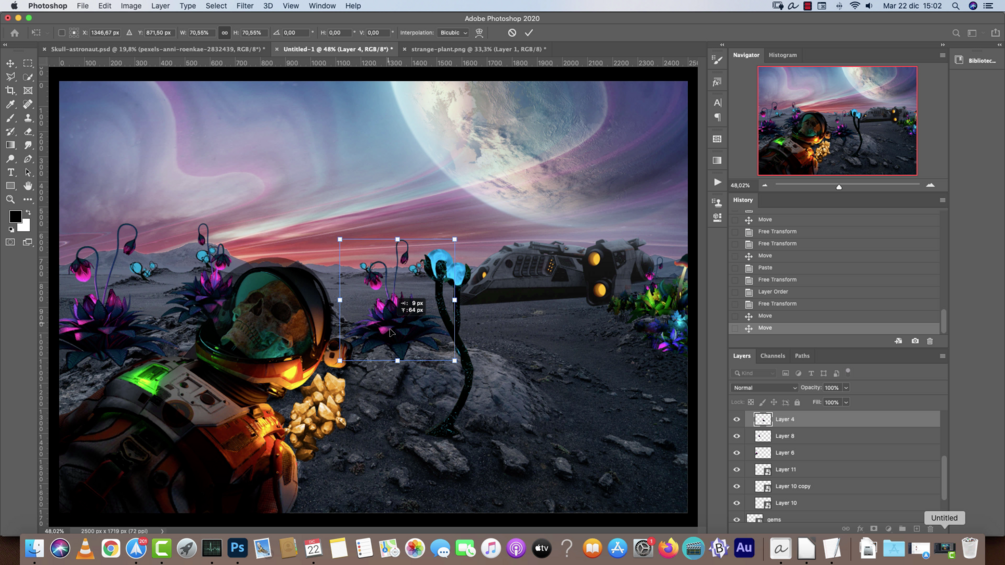The image size is (1005, 565).
Task: Open the Layers panel menu
Action: point(942,356)
